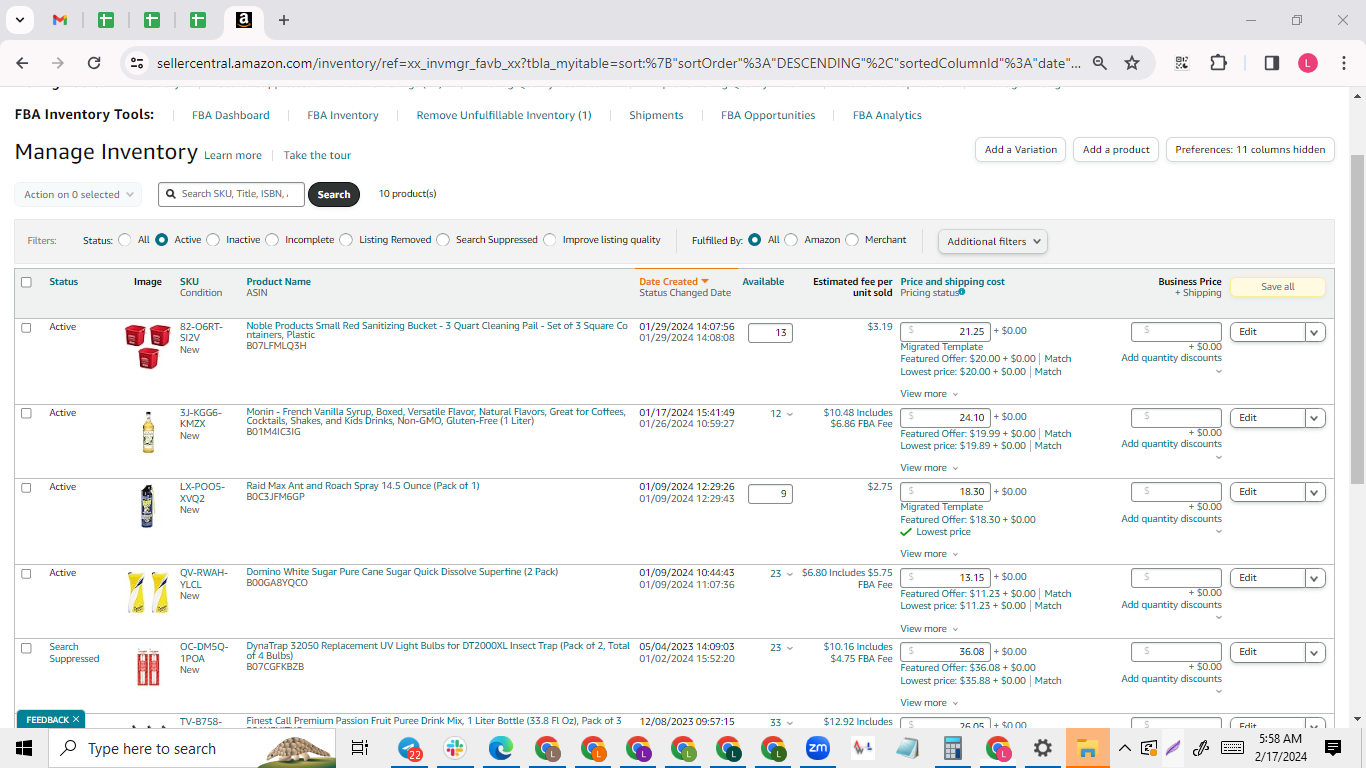Check the Raid Max spray row checkbox
Viewport: 1366px width, 768px height.
click(26, 487)
